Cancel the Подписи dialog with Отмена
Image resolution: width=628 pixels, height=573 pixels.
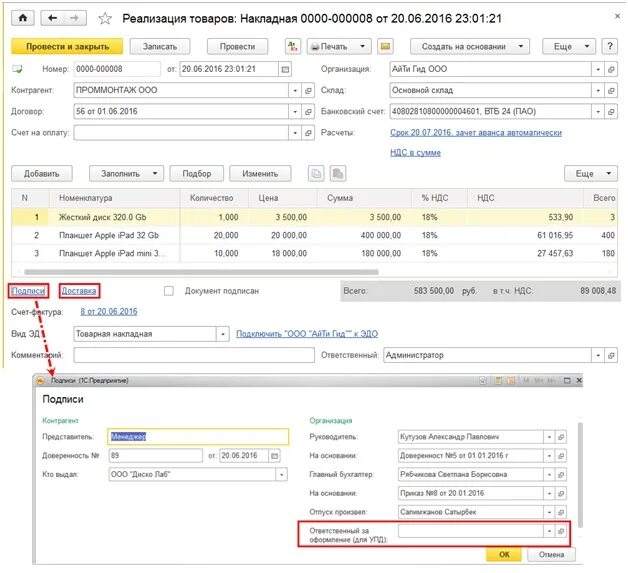pos(551,555)
